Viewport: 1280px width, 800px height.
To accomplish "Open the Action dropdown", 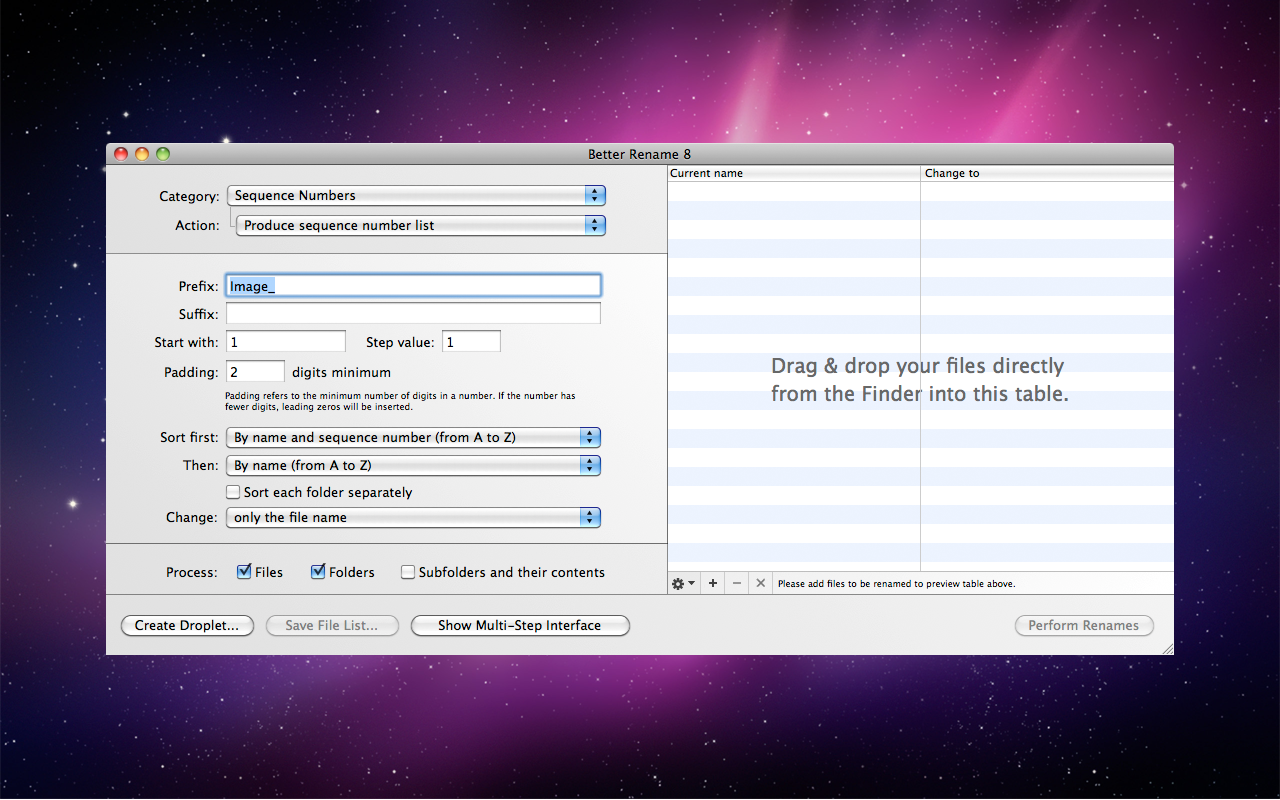I will pos(421,225).
